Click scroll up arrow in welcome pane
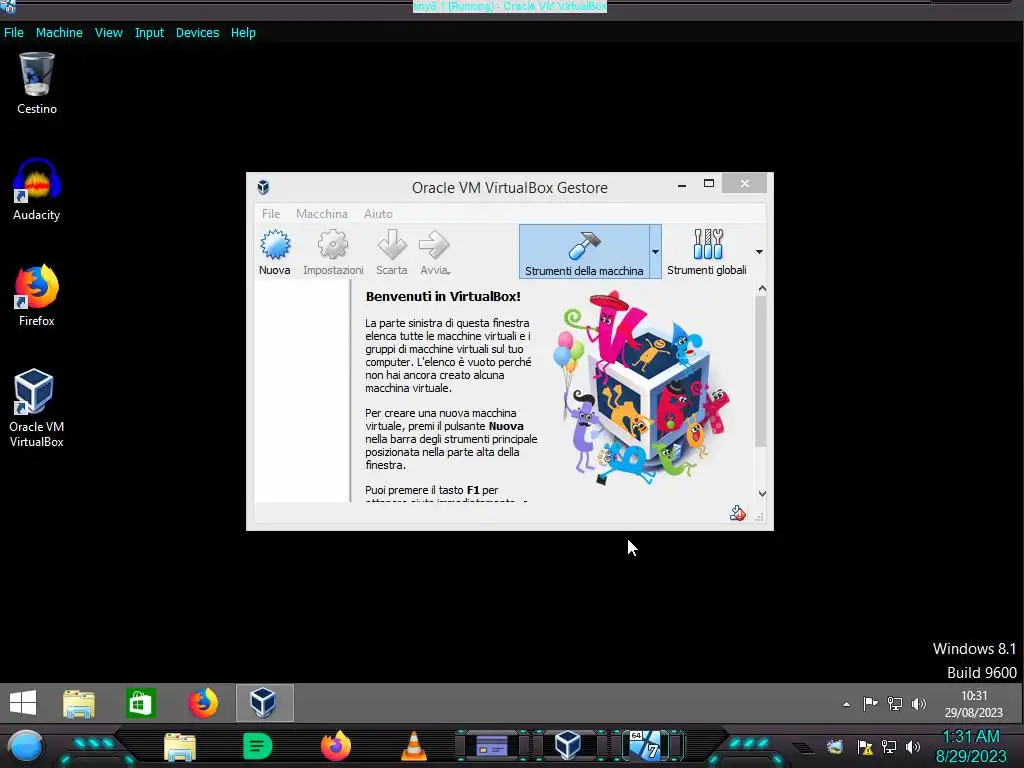Viewport: 1024px width, 768px height. (761, 289)
